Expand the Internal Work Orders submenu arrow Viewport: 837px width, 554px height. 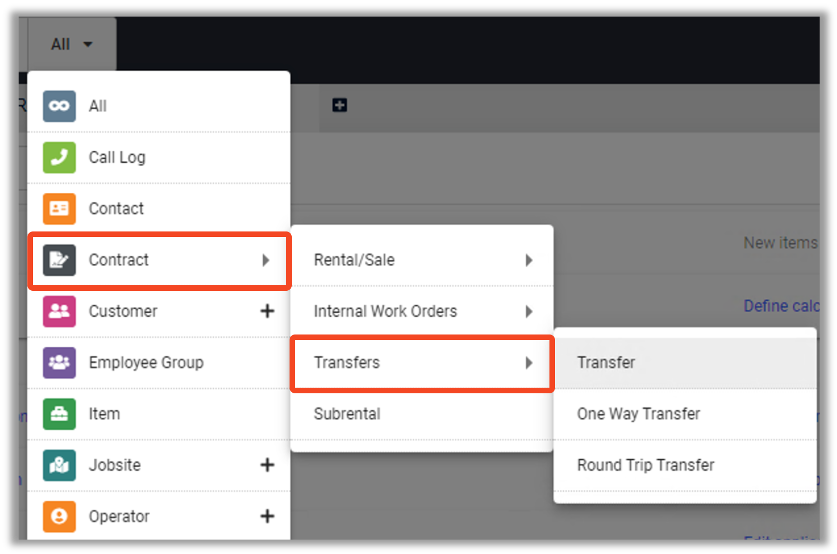coord(529,311)
